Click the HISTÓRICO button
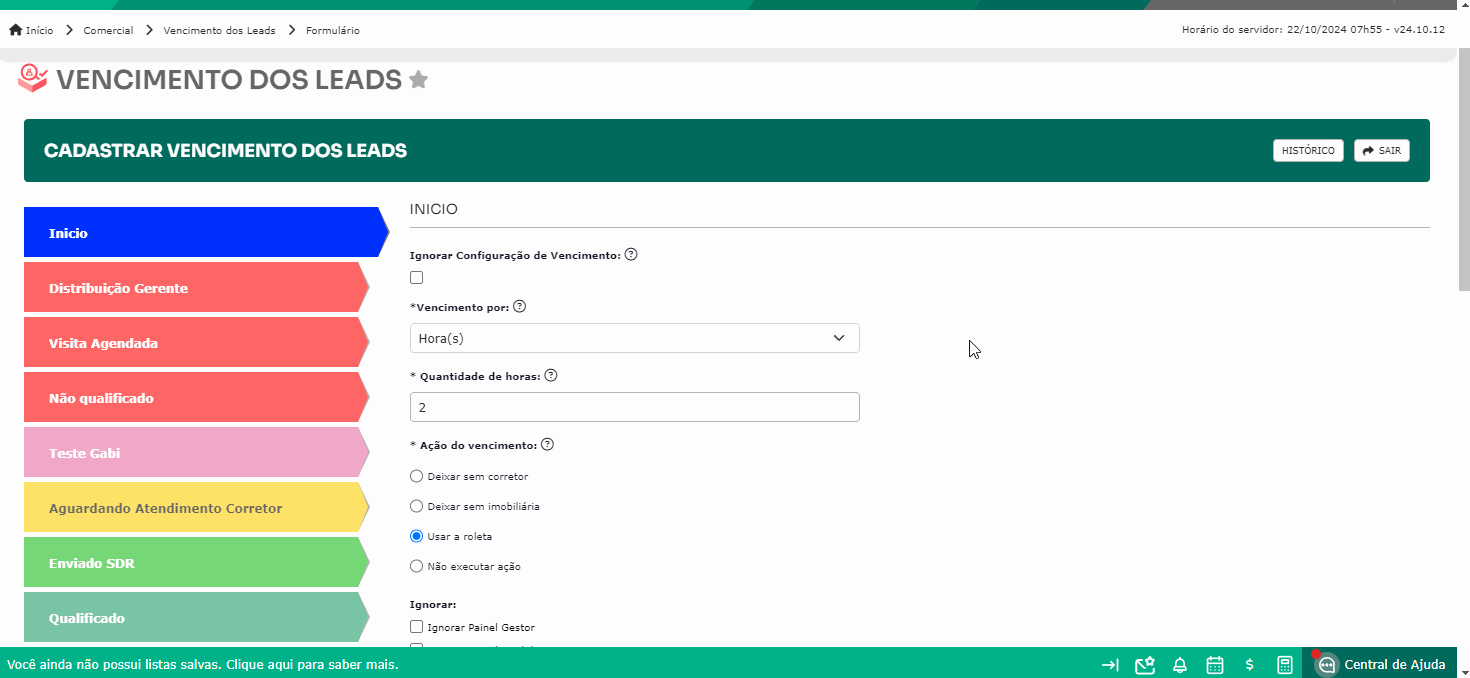 click(x=1308, y=151)
